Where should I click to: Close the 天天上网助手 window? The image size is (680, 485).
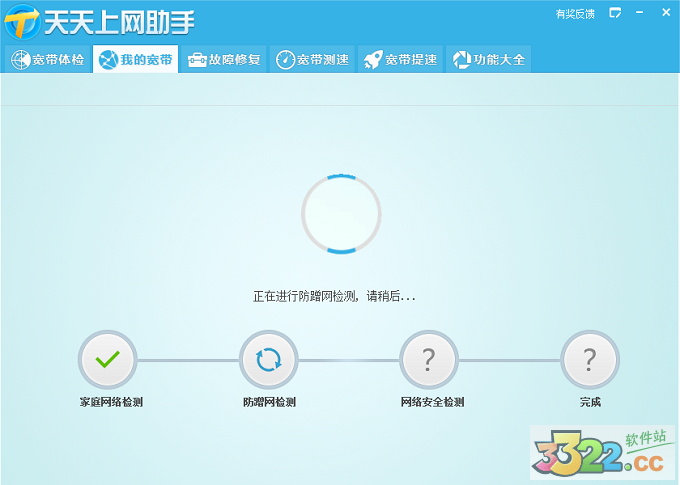click(666, 13)
